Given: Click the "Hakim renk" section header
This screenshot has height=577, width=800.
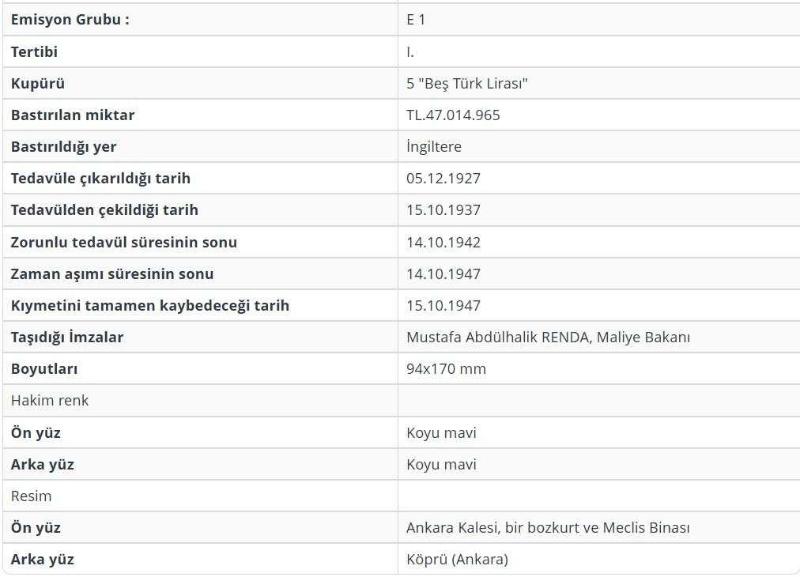Looking at the screenshot, I should tap(50, 400).
